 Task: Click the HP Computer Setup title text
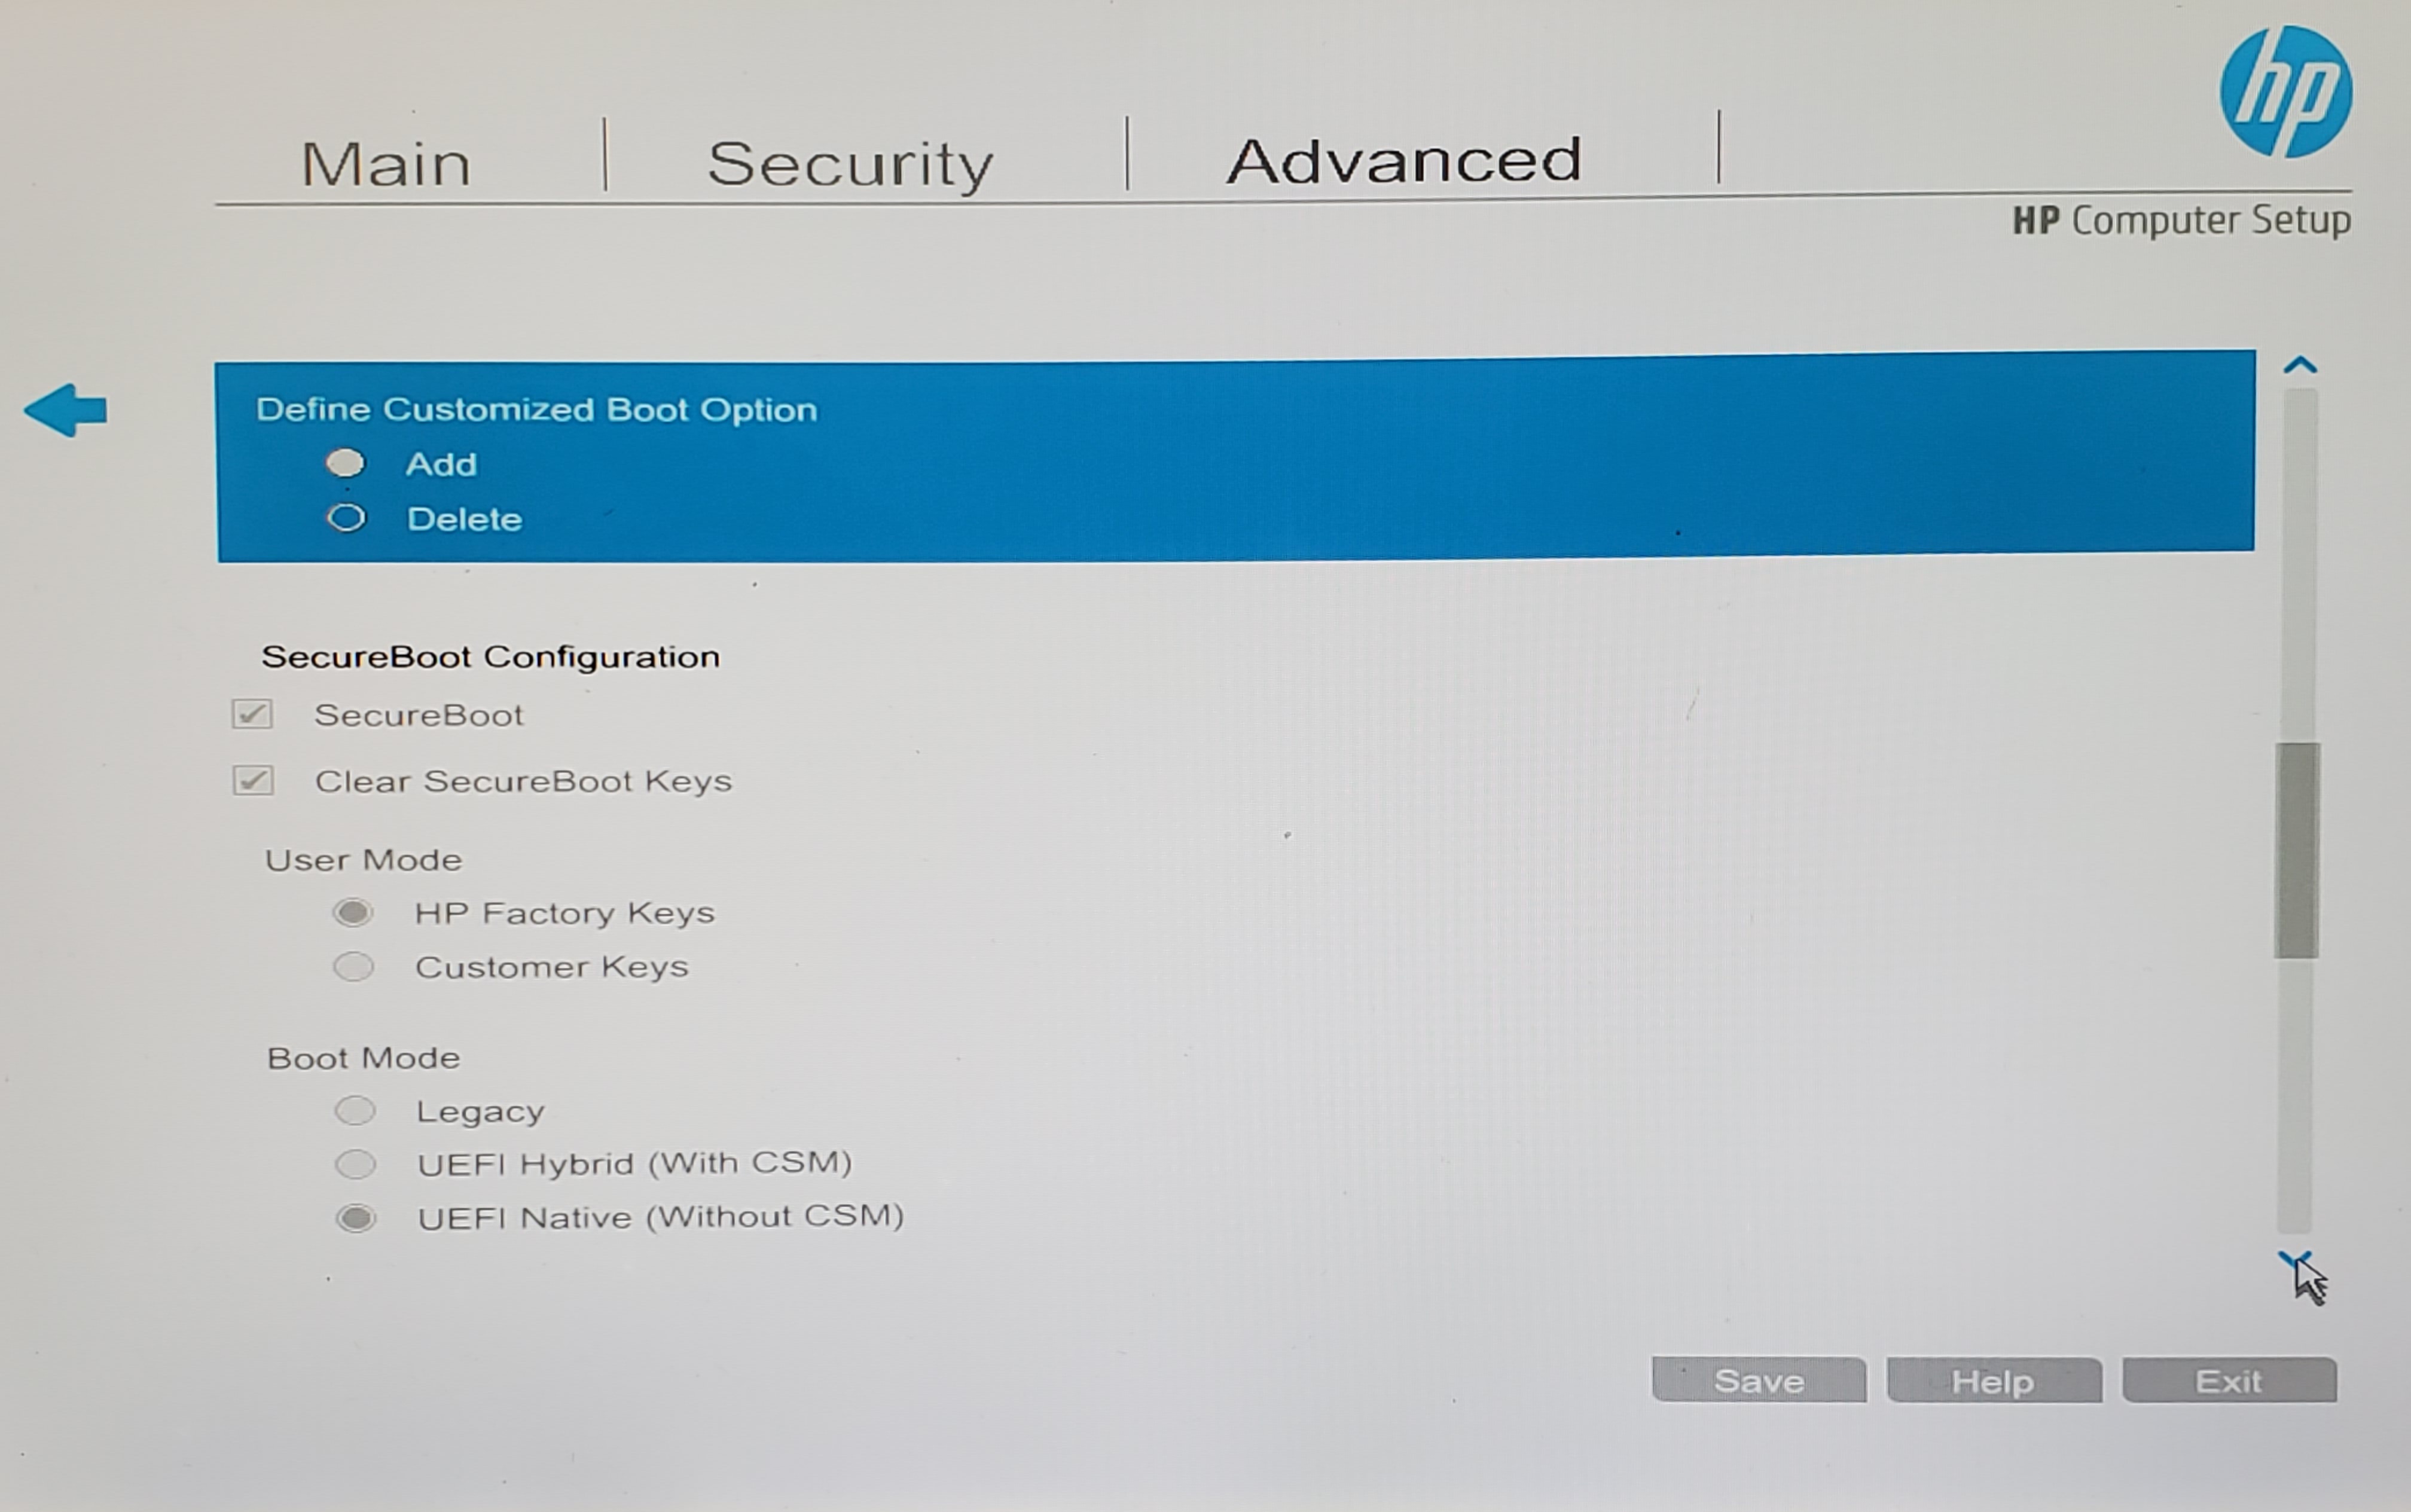coord(2181,220)
